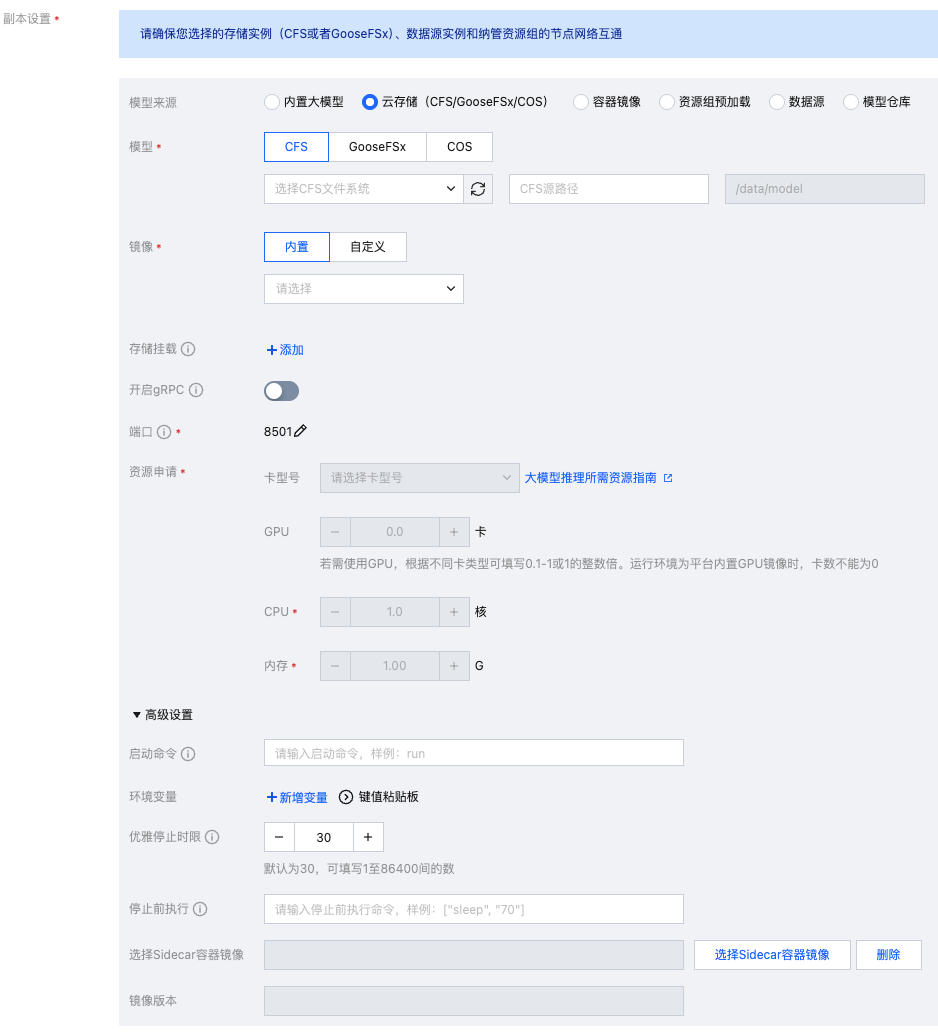The image size is (938, 1033).
Task: Select 容器镜像 as model source
Action: pos(580,102)
